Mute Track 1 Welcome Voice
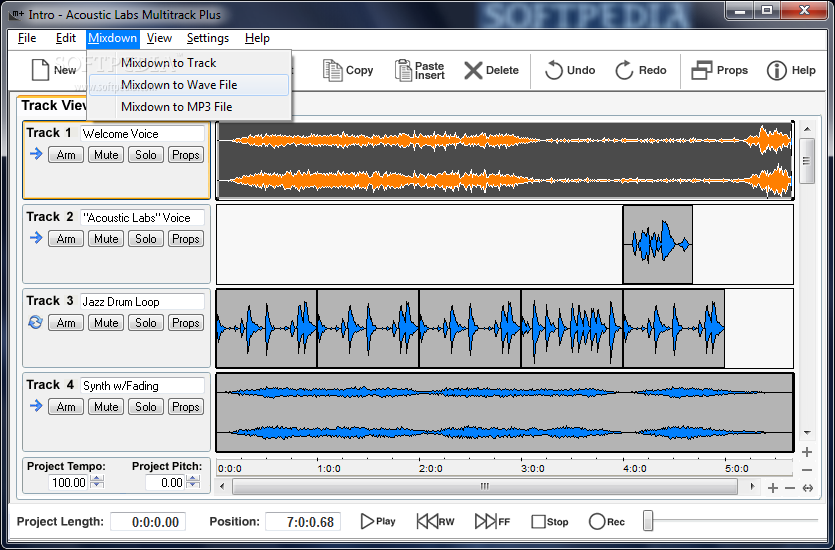835x550 pixels. click(x=106, y=155)
